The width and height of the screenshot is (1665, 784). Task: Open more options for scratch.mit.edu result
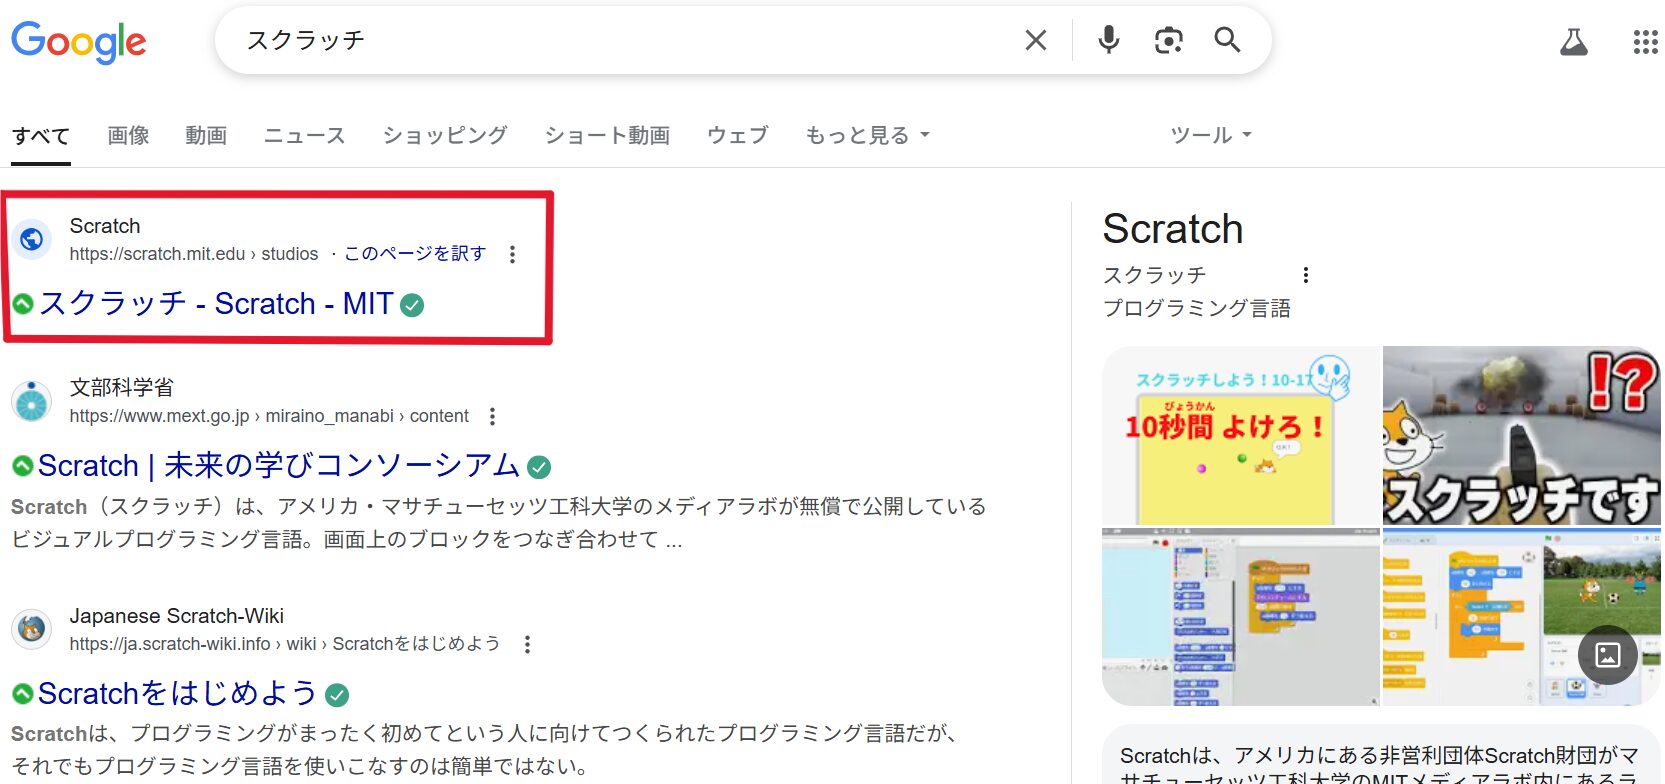coord(512,254)
